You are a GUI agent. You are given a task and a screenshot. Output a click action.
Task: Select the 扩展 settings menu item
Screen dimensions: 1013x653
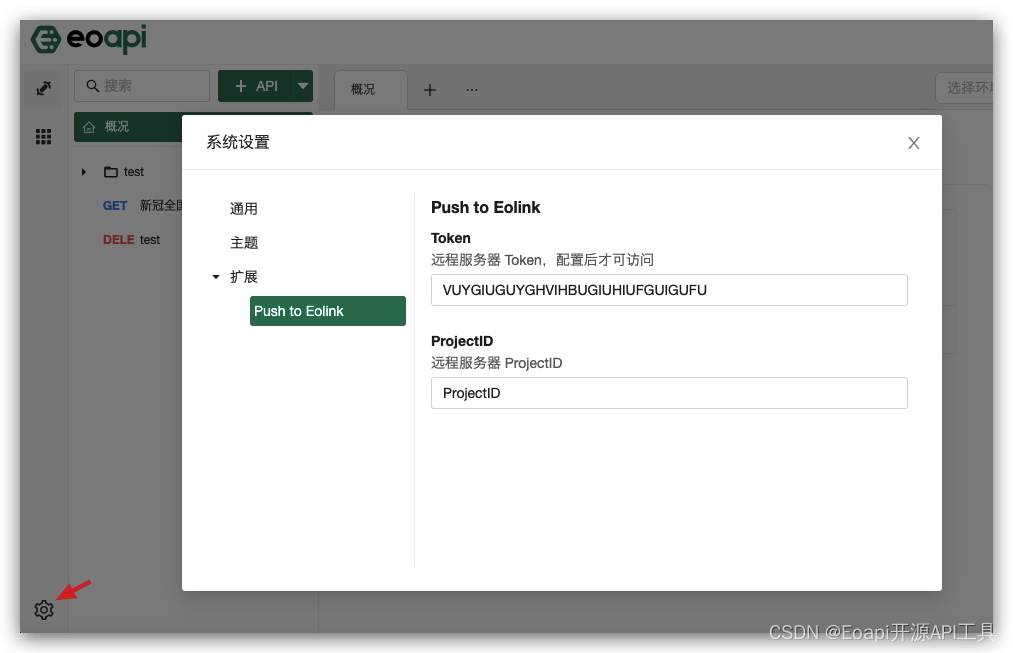coord(244,277)
